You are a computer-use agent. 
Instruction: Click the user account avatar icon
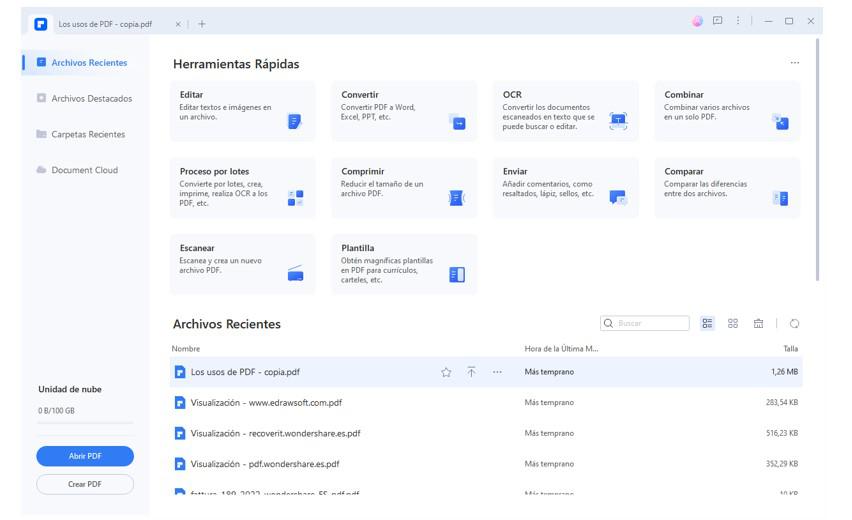[x=697, y=21]
